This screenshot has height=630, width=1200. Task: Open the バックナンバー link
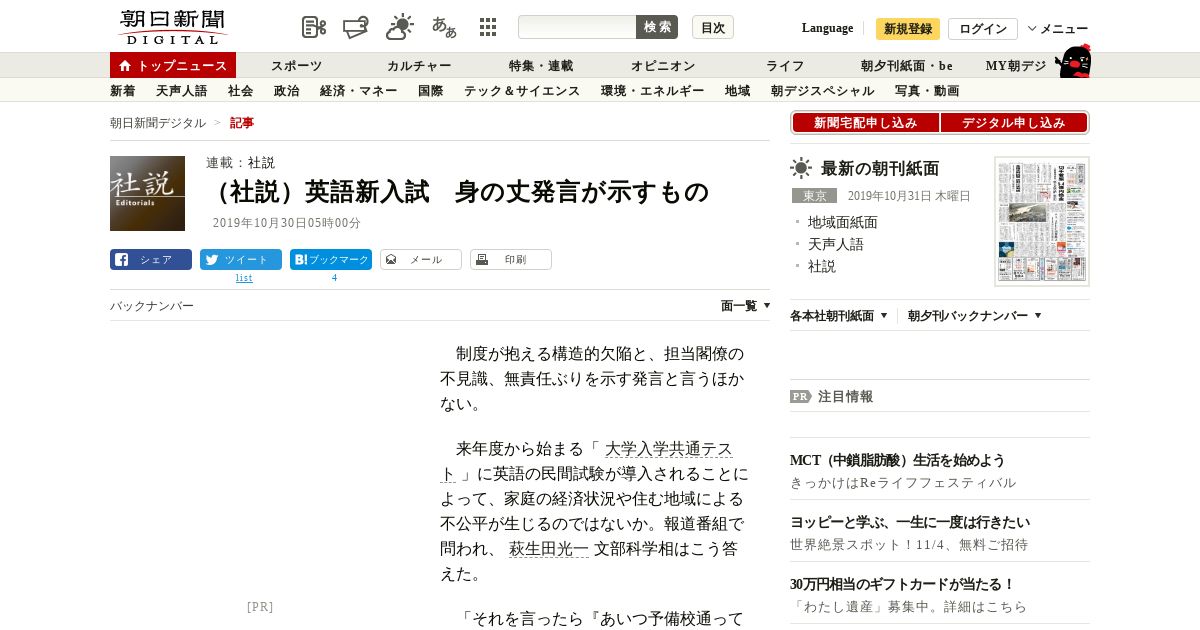tap(152, 306)
